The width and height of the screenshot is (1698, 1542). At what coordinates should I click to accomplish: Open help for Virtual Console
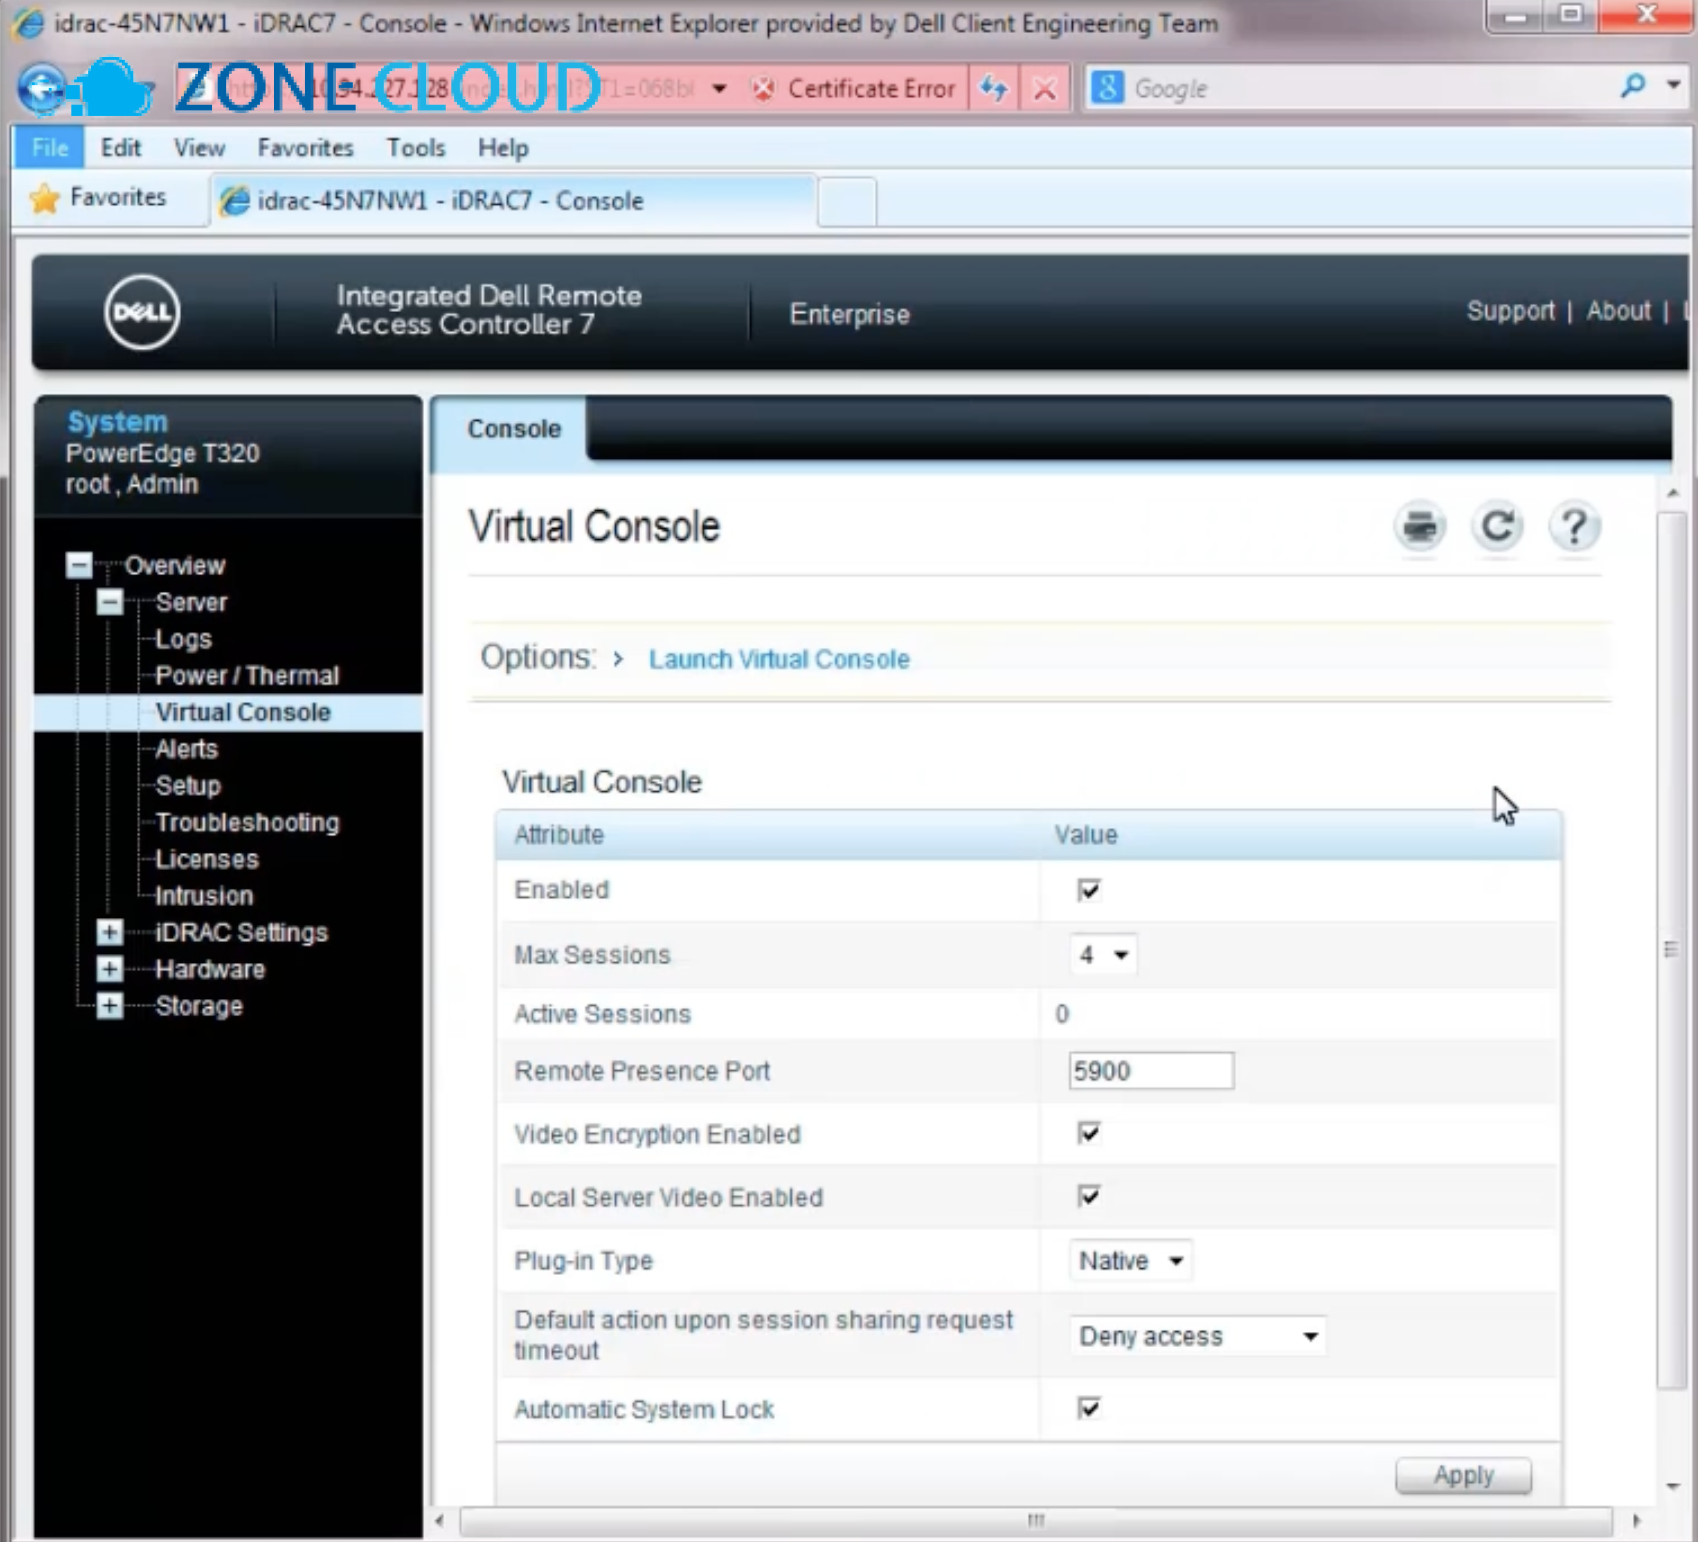pos(1574,526)
